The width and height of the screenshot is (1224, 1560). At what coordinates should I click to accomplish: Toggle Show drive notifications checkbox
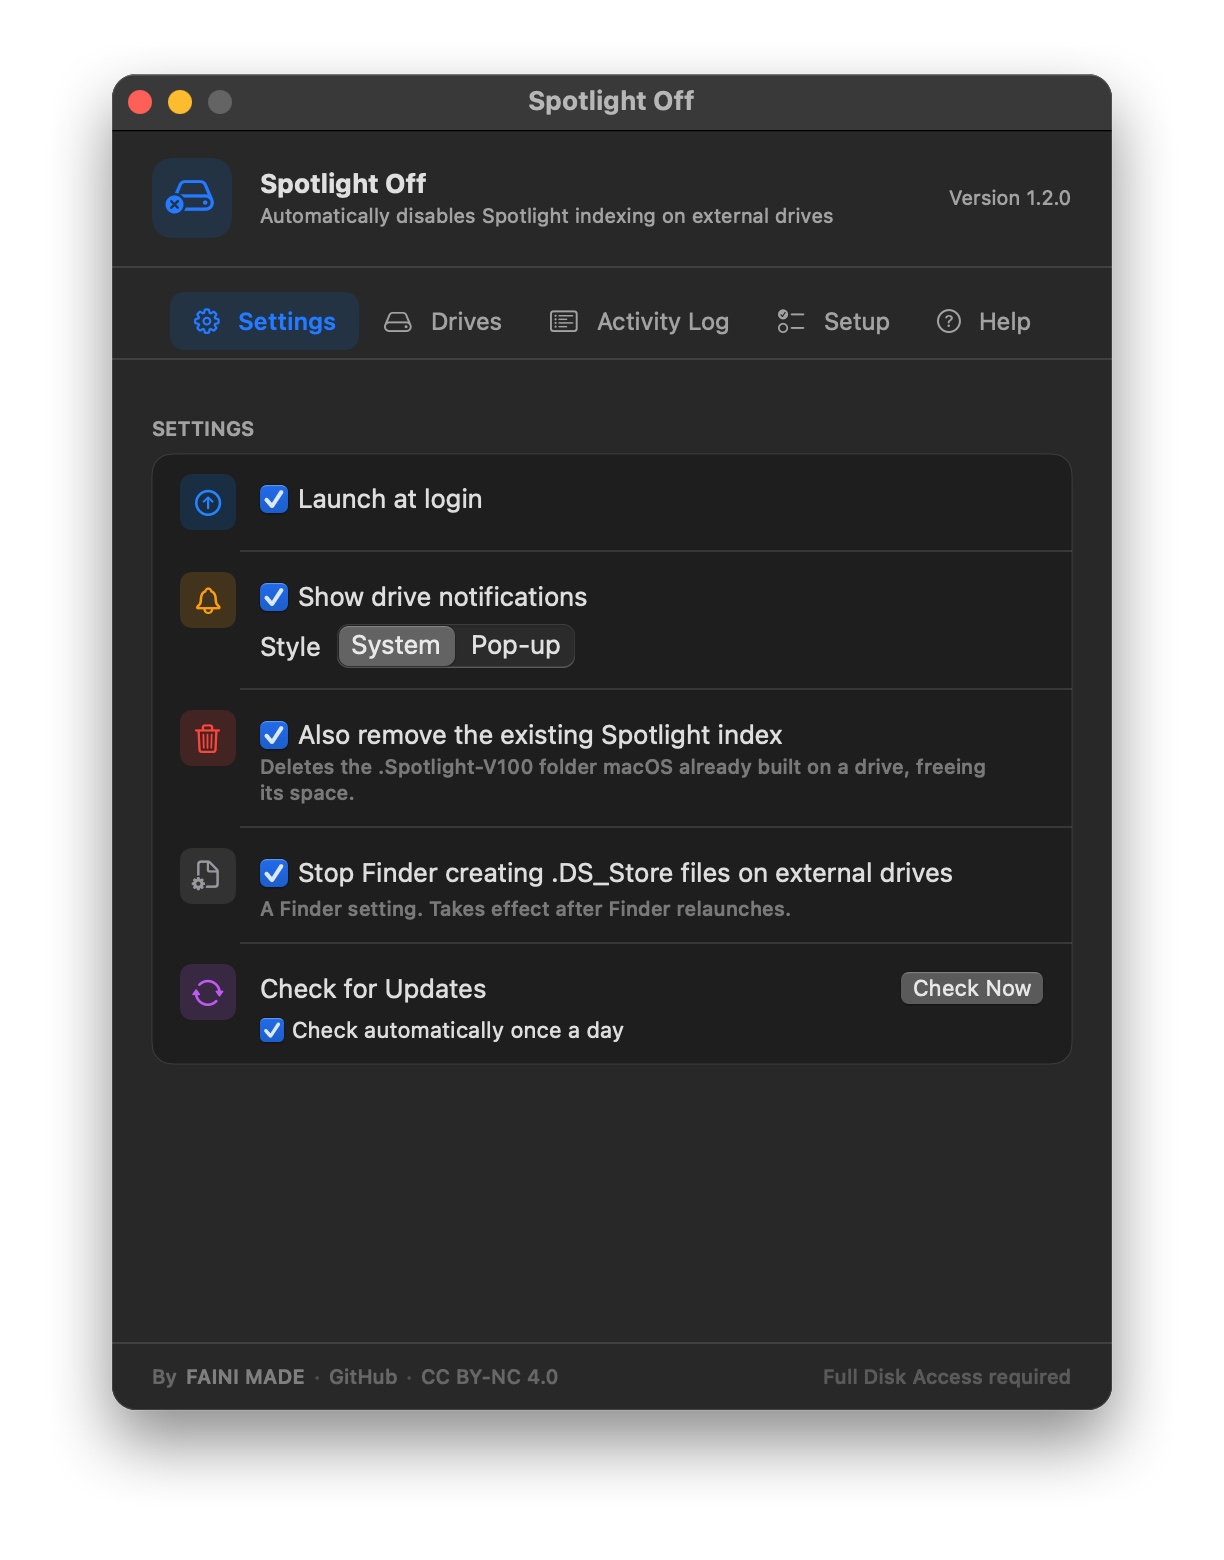click(274, 597)
